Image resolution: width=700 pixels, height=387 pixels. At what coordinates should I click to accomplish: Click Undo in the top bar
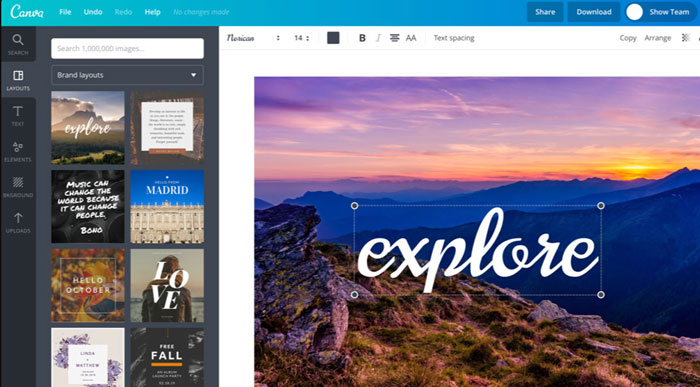click(x=93, y=12)
